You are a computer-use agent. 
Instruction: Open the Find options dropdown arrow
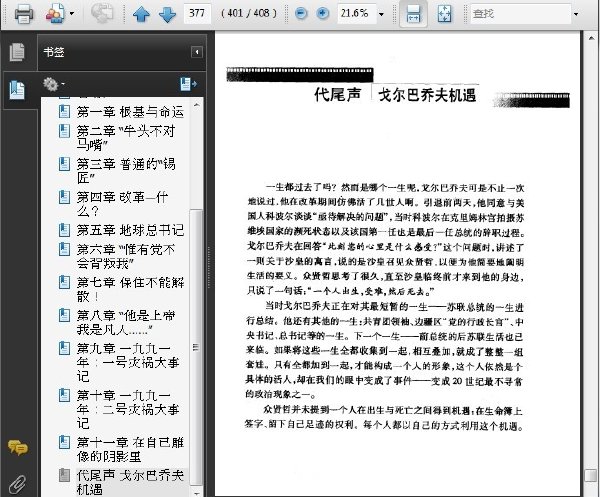[x=576, y=14]
